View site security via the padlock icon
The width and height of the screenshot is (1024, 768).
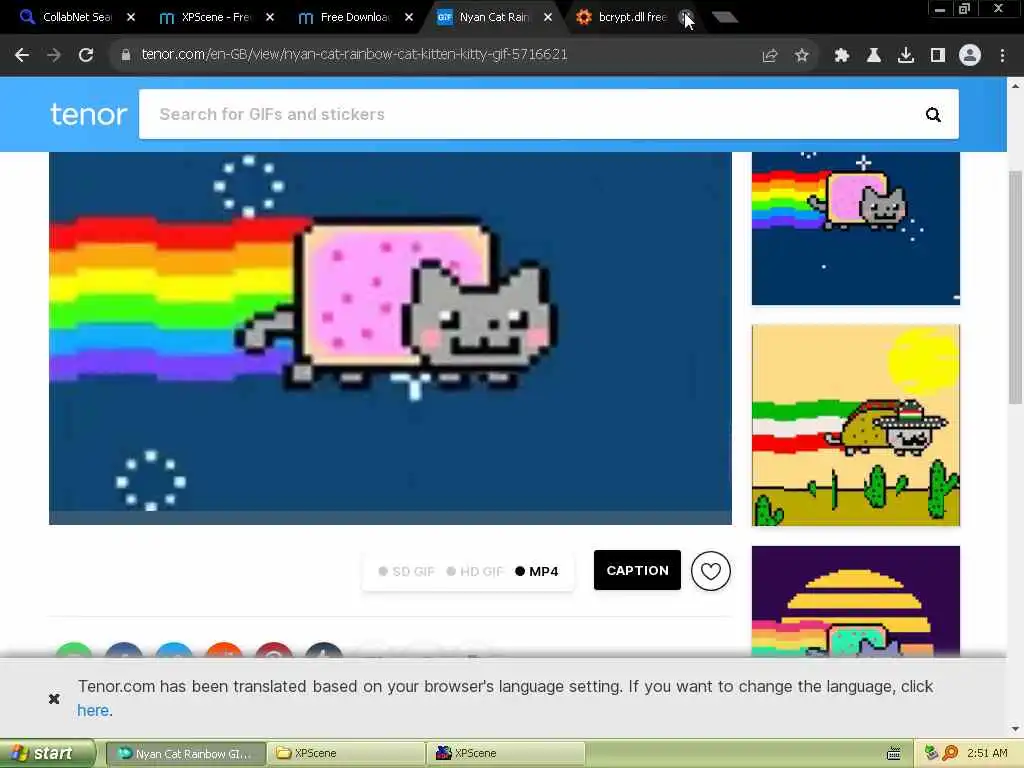[125, 55]
